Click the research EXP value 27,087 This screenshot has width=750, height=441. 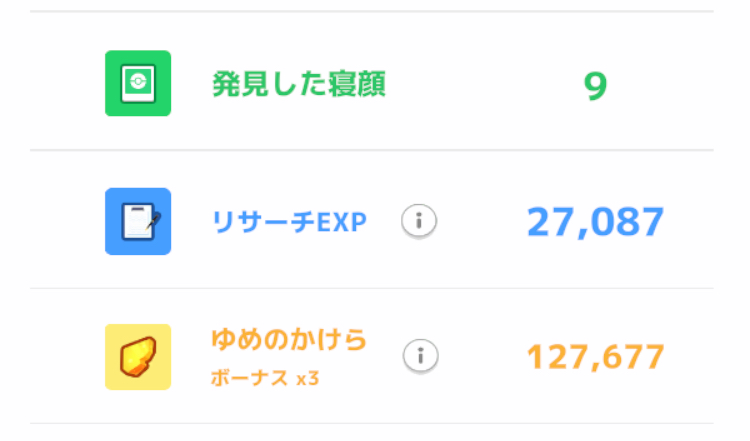(x=596, y=222)
